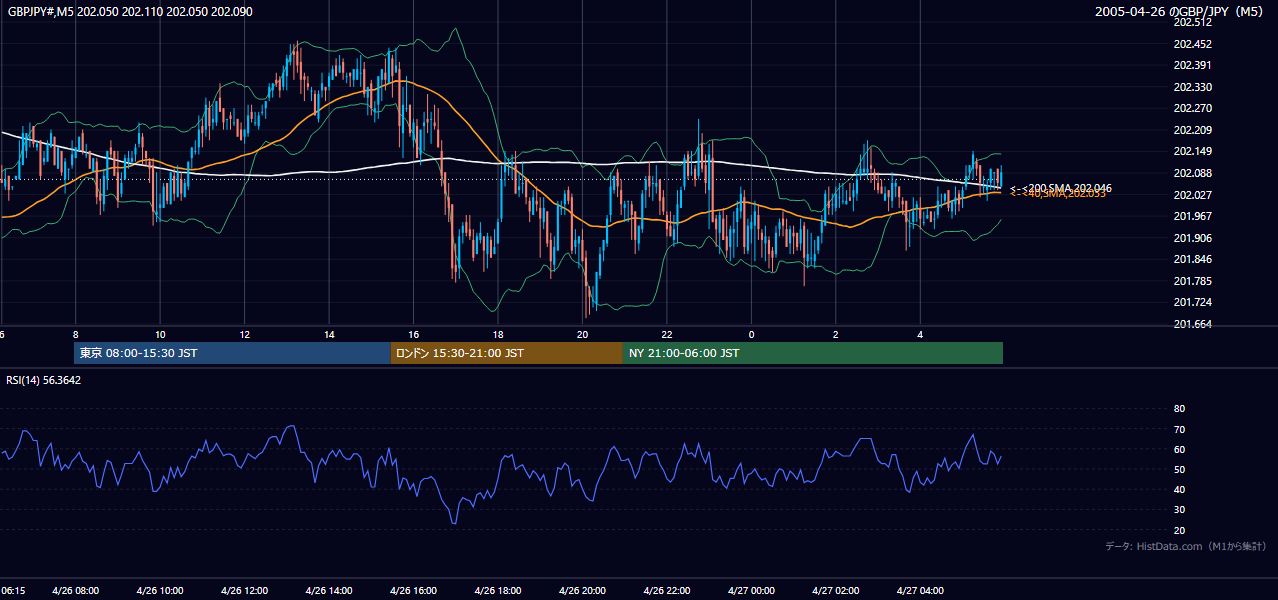Click the 4/27 04:00 bottom time label
Screen dimensions: 1278x600
point(920,591)
